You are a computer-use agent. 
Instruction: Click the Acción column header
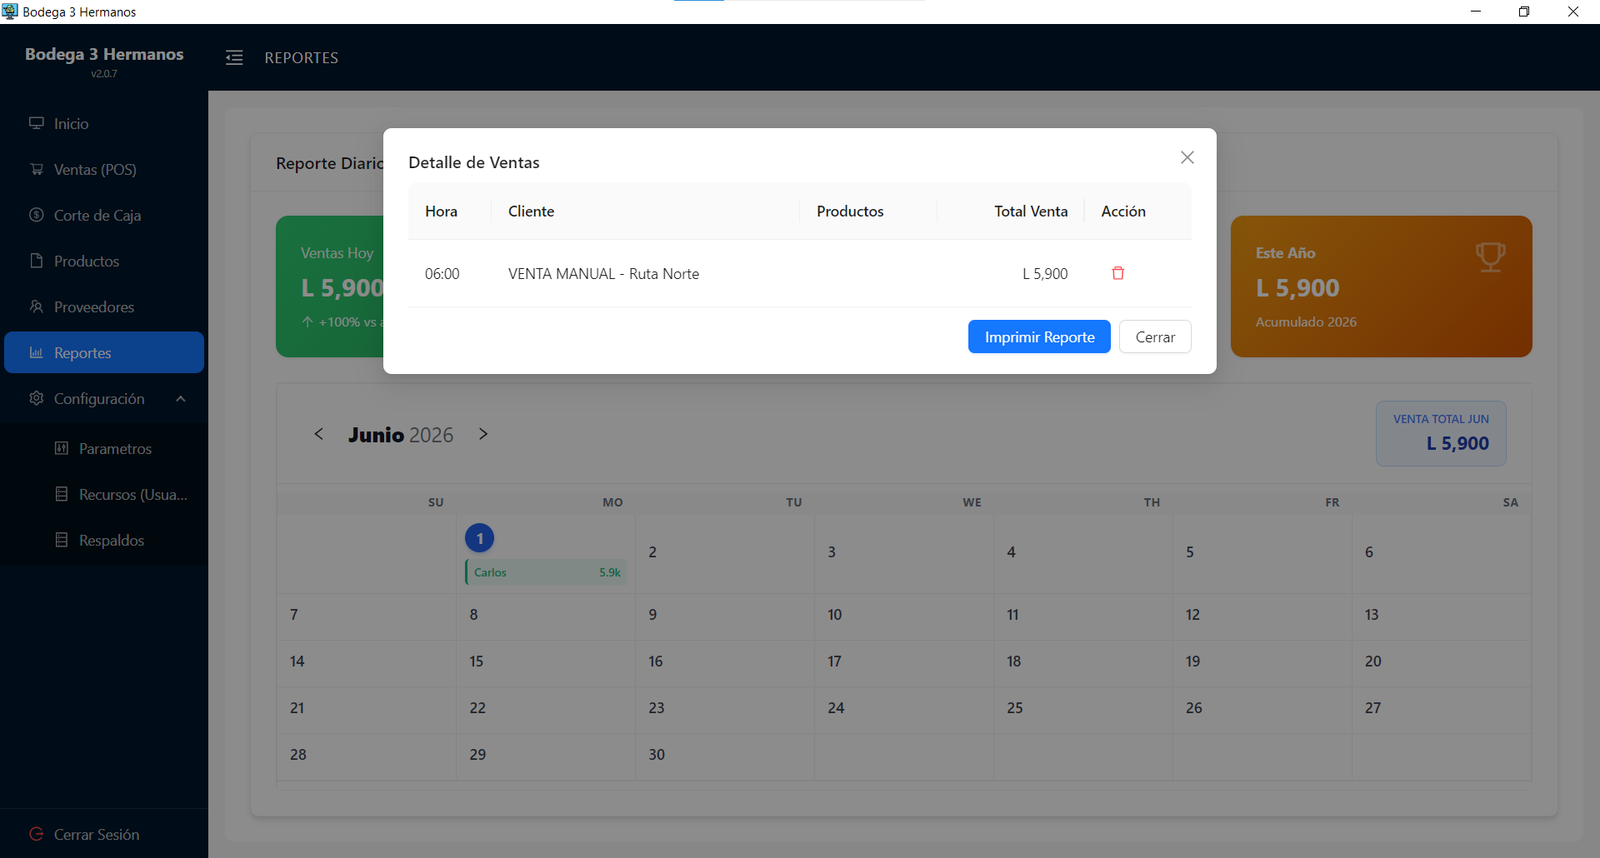1138,211
